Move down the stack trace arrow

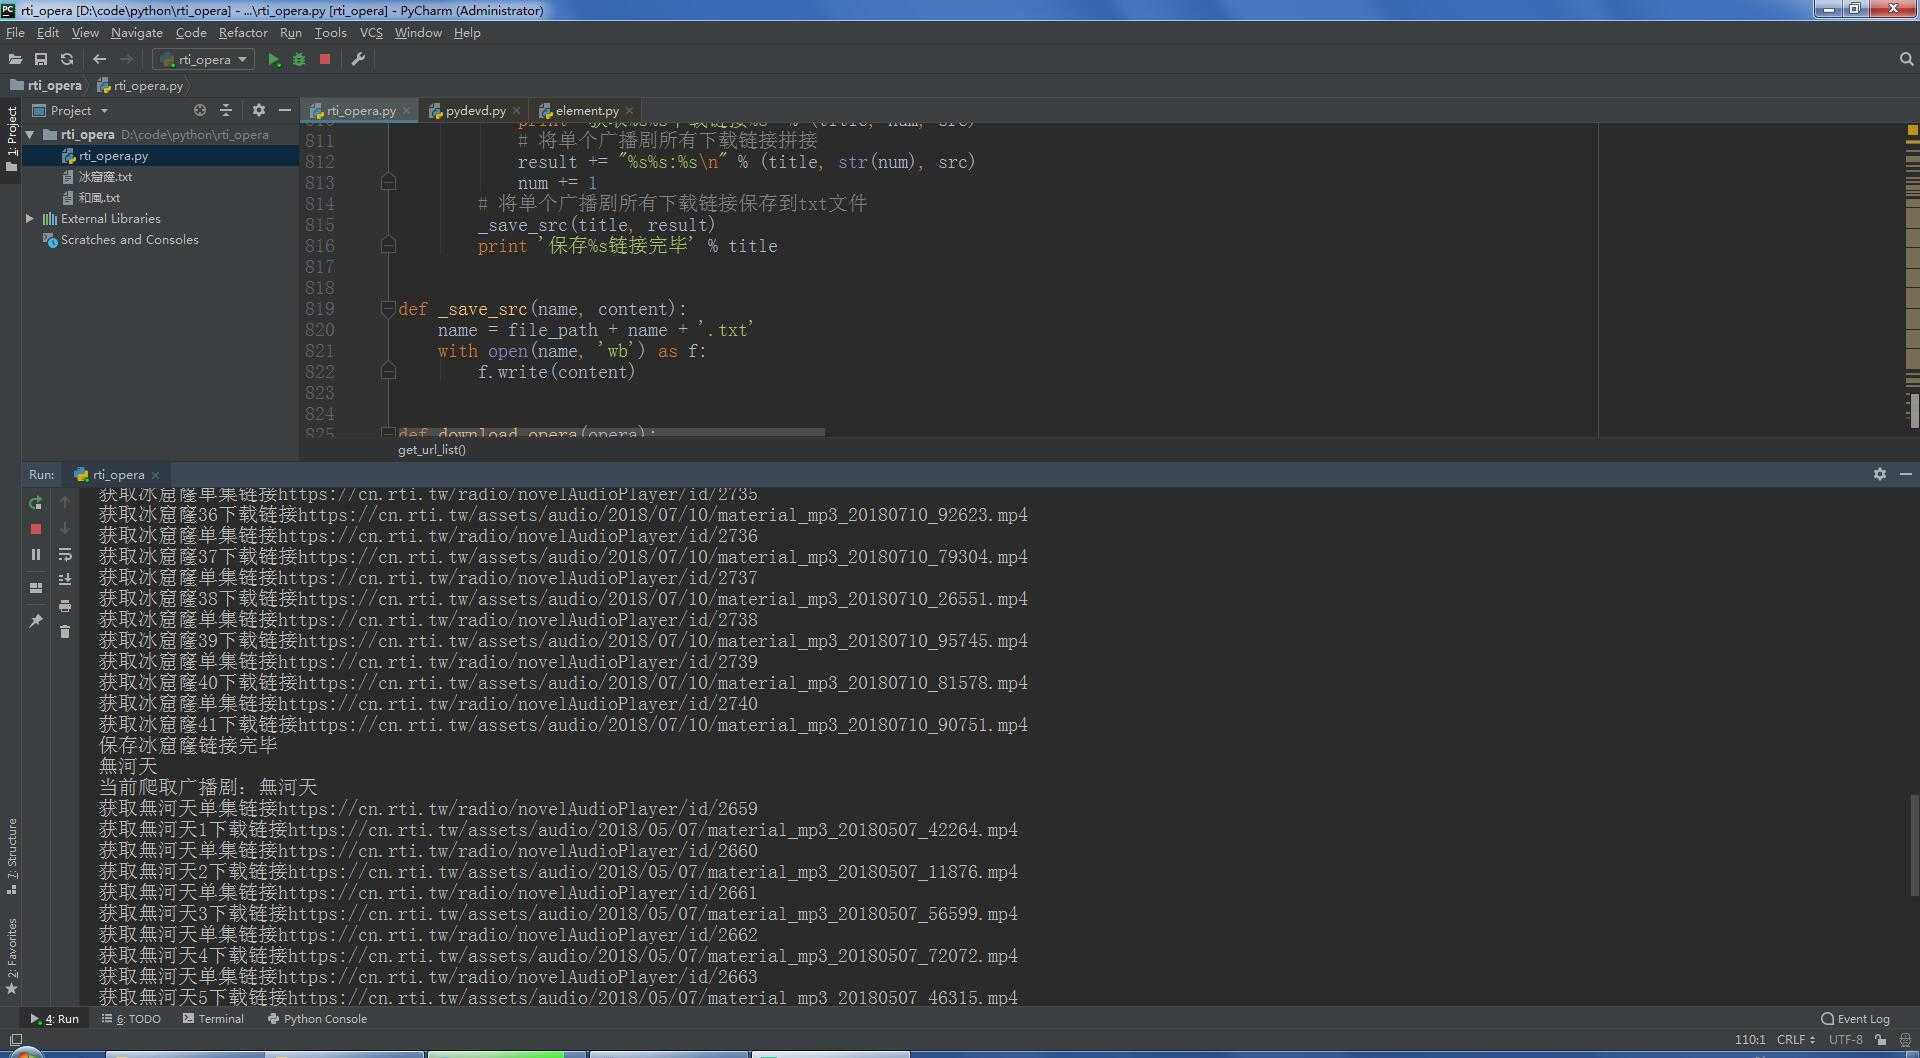(65, 529)
